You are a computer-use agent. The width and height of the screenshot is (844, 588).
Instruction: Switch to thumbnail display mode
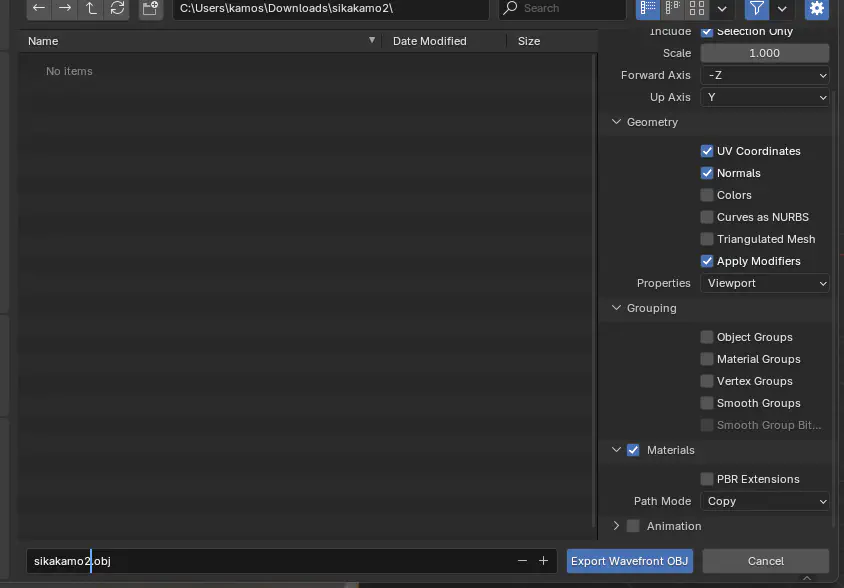[696, 10]
